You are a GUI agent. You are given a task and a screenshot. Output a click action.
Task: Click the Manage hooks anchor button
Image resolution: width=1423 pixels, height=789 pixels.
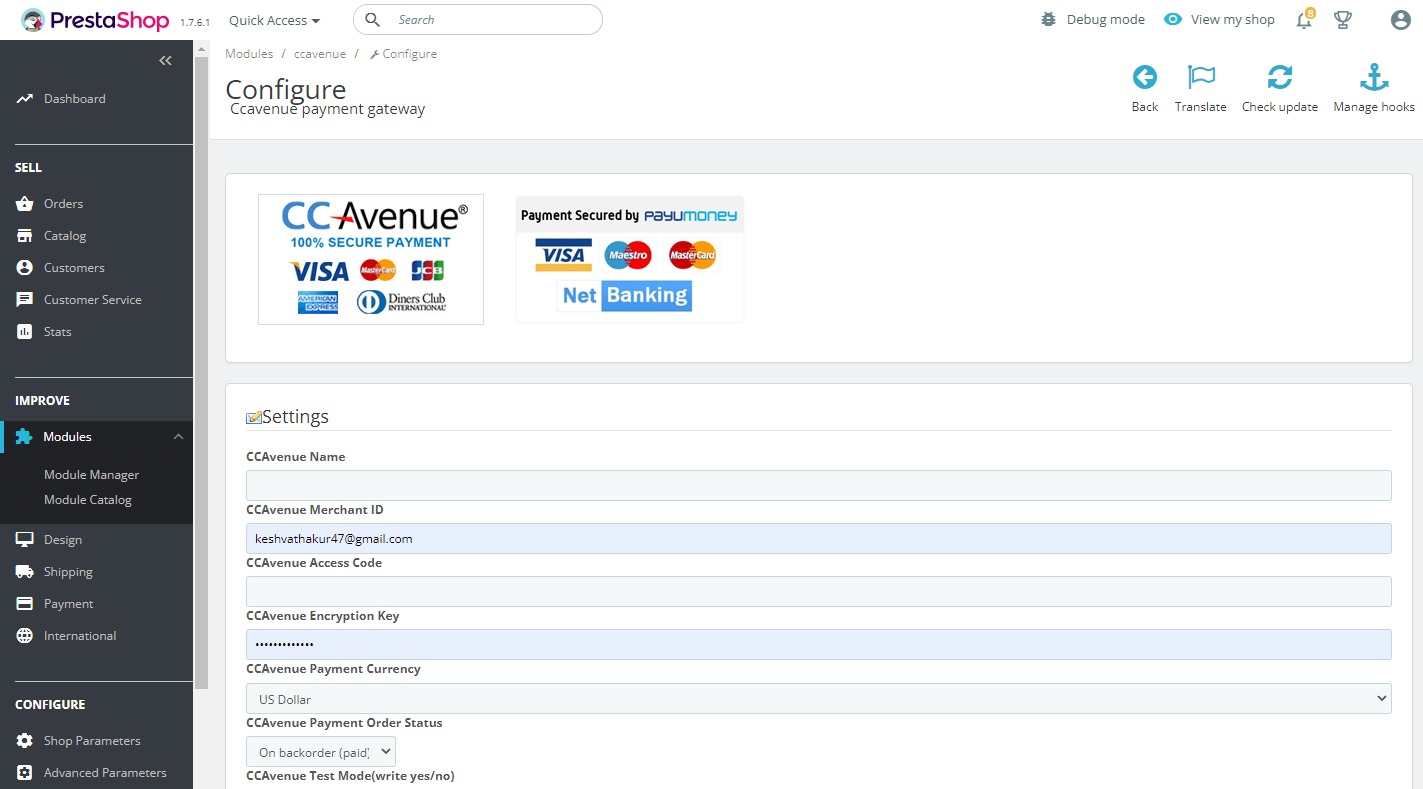click(x=1374, y=88)
